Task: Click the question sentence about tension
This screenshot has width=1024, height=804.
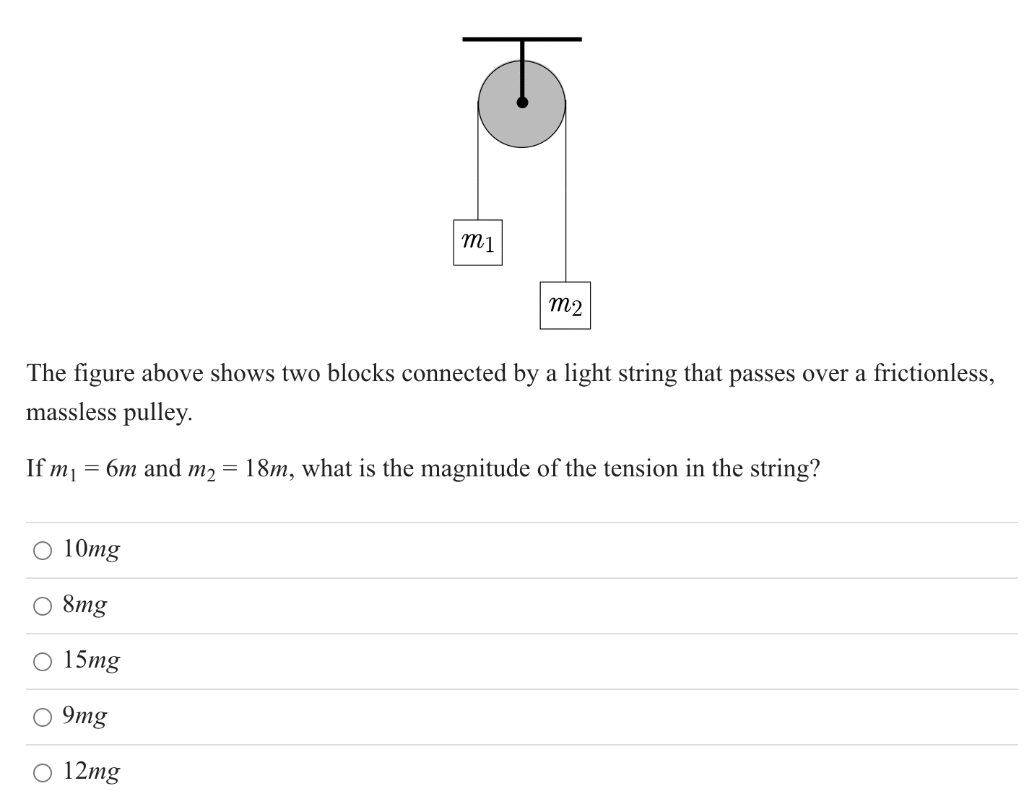Action: coord(423,469)
